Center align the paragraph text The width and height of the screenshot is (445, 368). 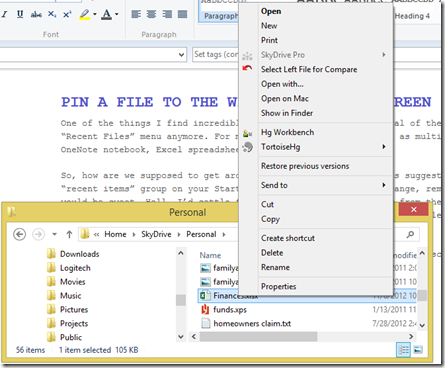click(152, 14)
